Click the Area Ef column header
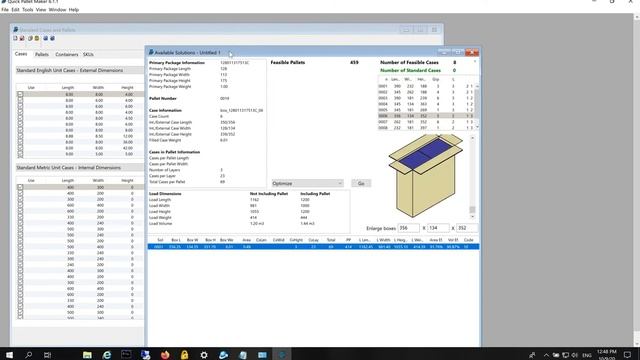Image resolution: width=640 pixels, height=360 pixels. click(436, 240)
